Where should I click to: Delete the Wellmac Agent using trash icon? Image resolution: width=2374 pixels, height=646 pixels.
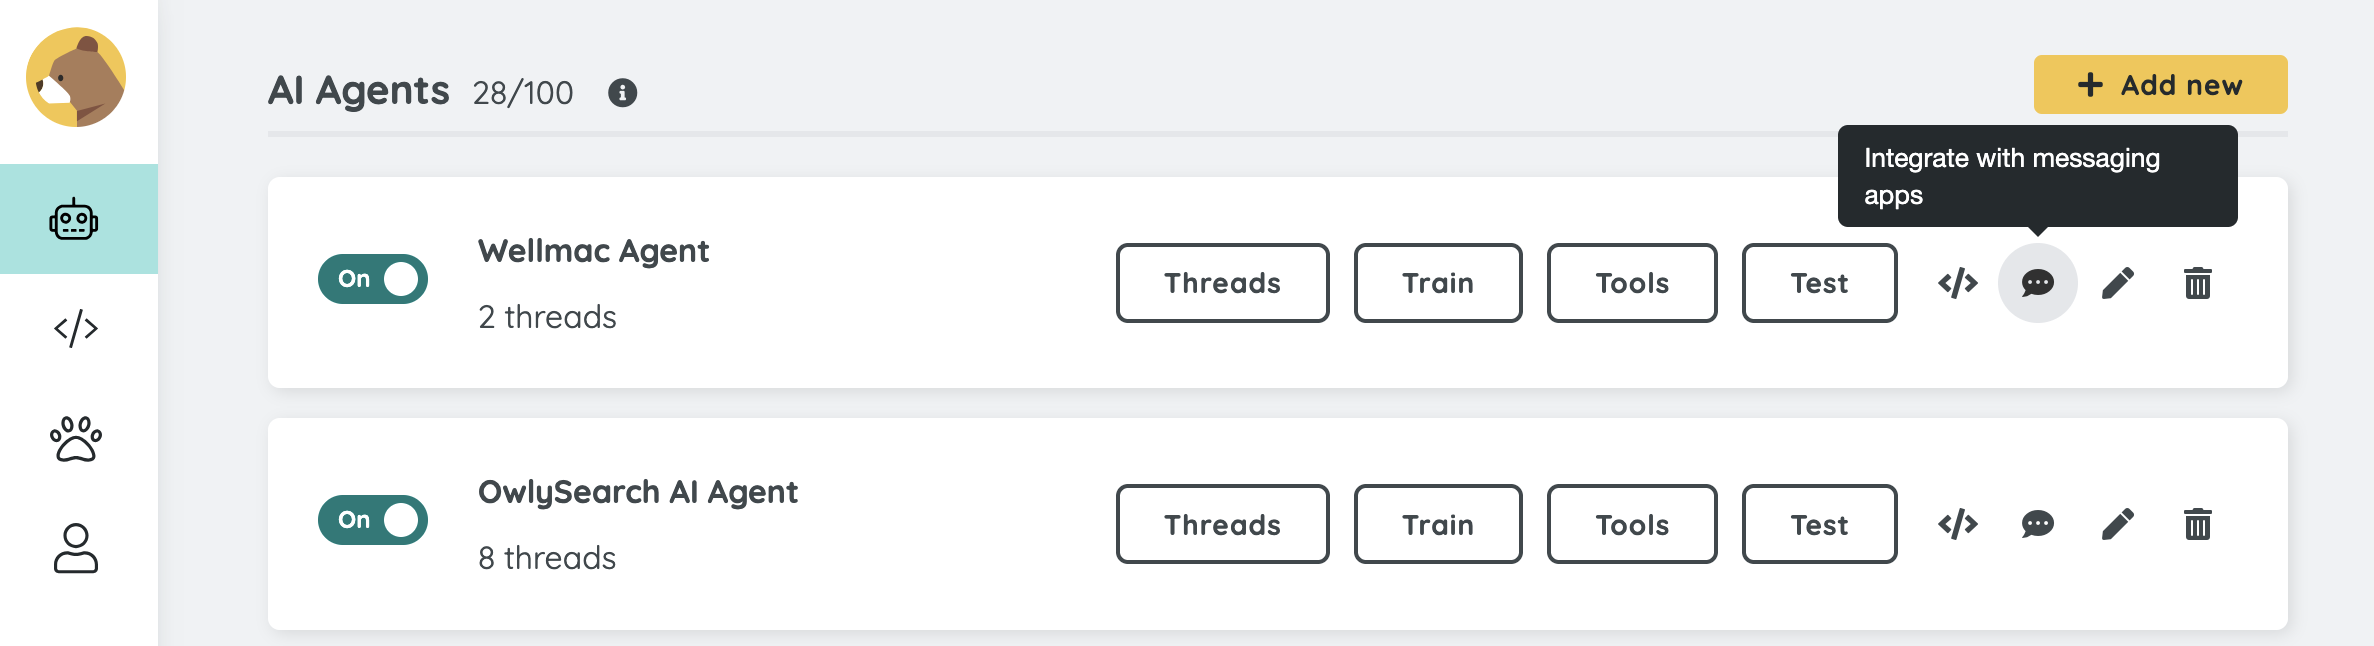point(2197,283)
